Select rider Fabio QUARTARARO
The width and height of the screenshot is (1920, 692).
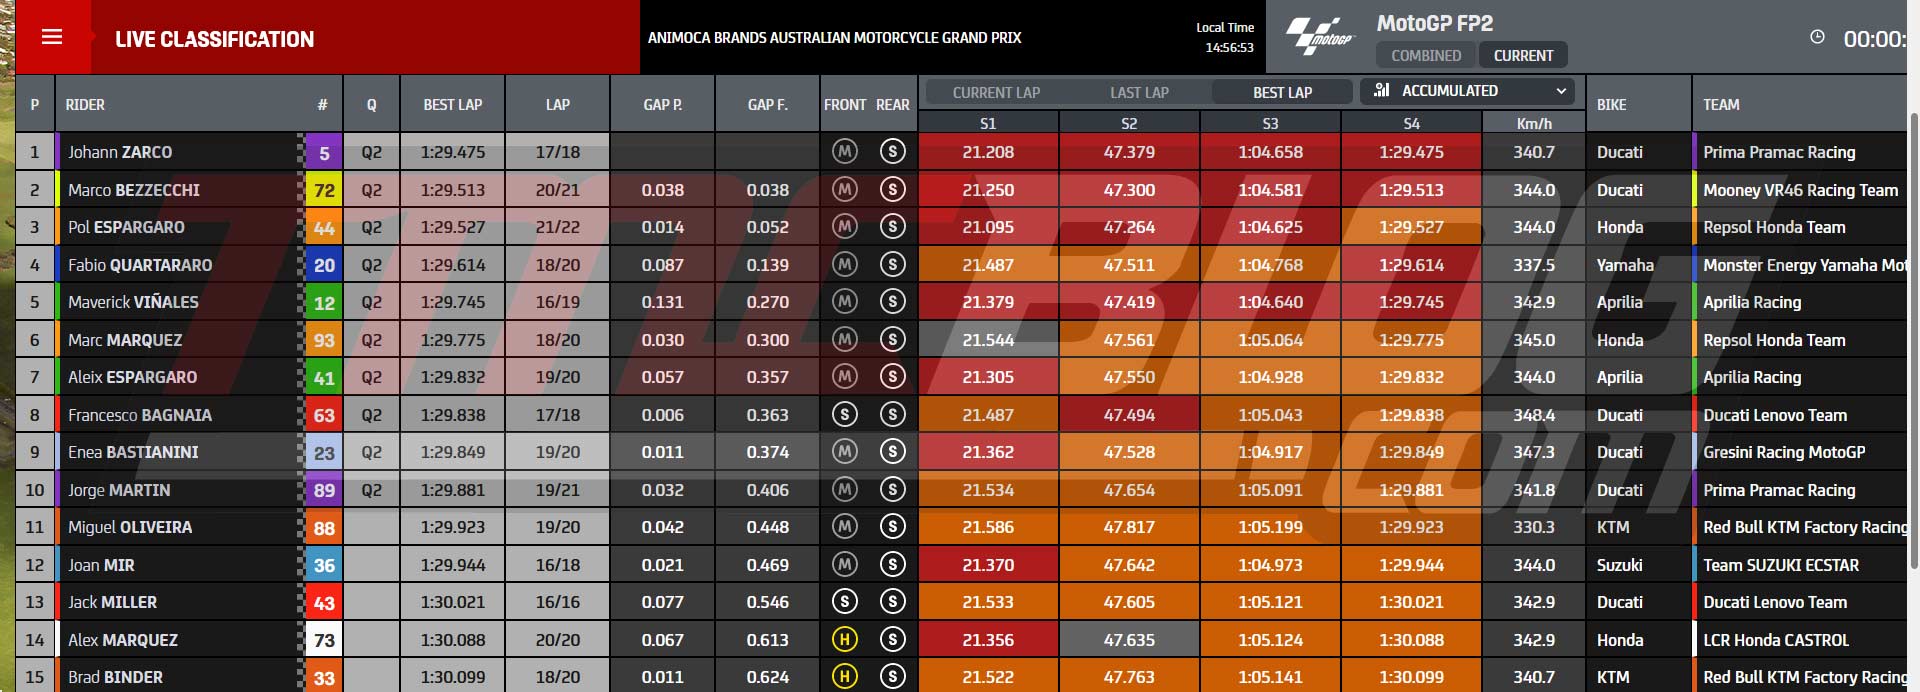click(140, 265)
